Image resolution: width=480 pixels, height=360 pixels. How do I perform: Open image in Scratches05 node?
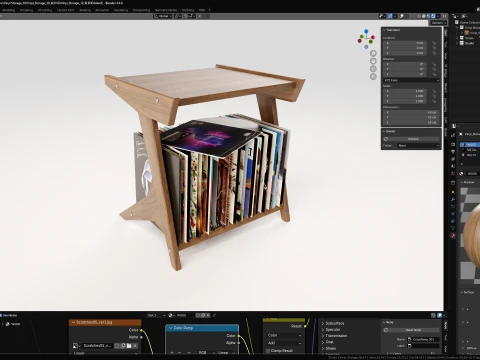tap(129, 346)
